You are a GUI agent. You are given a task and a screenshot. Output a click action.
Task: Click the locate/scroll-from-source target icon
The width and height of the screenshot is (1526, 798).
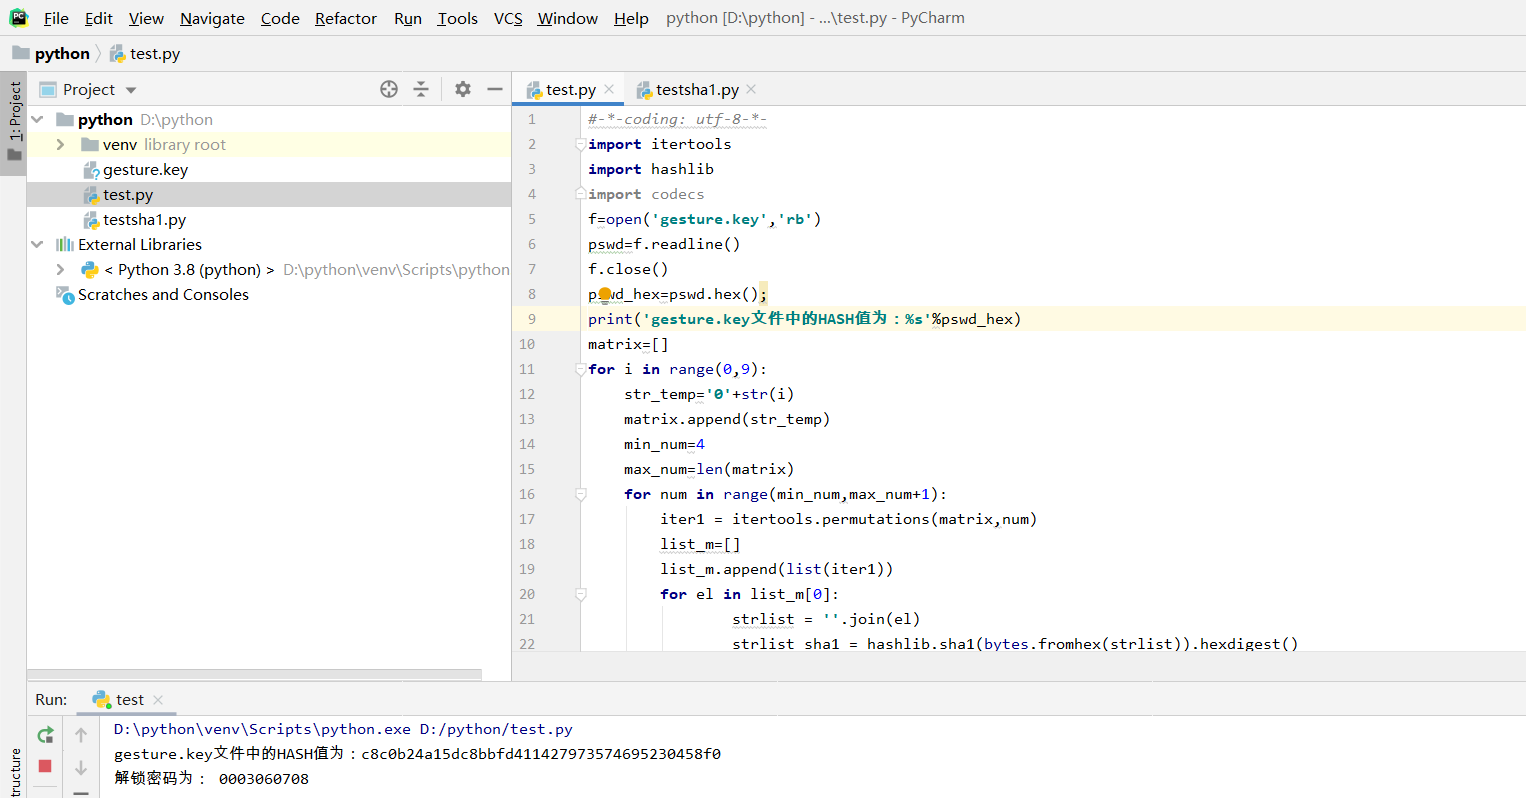coord(389,89)
